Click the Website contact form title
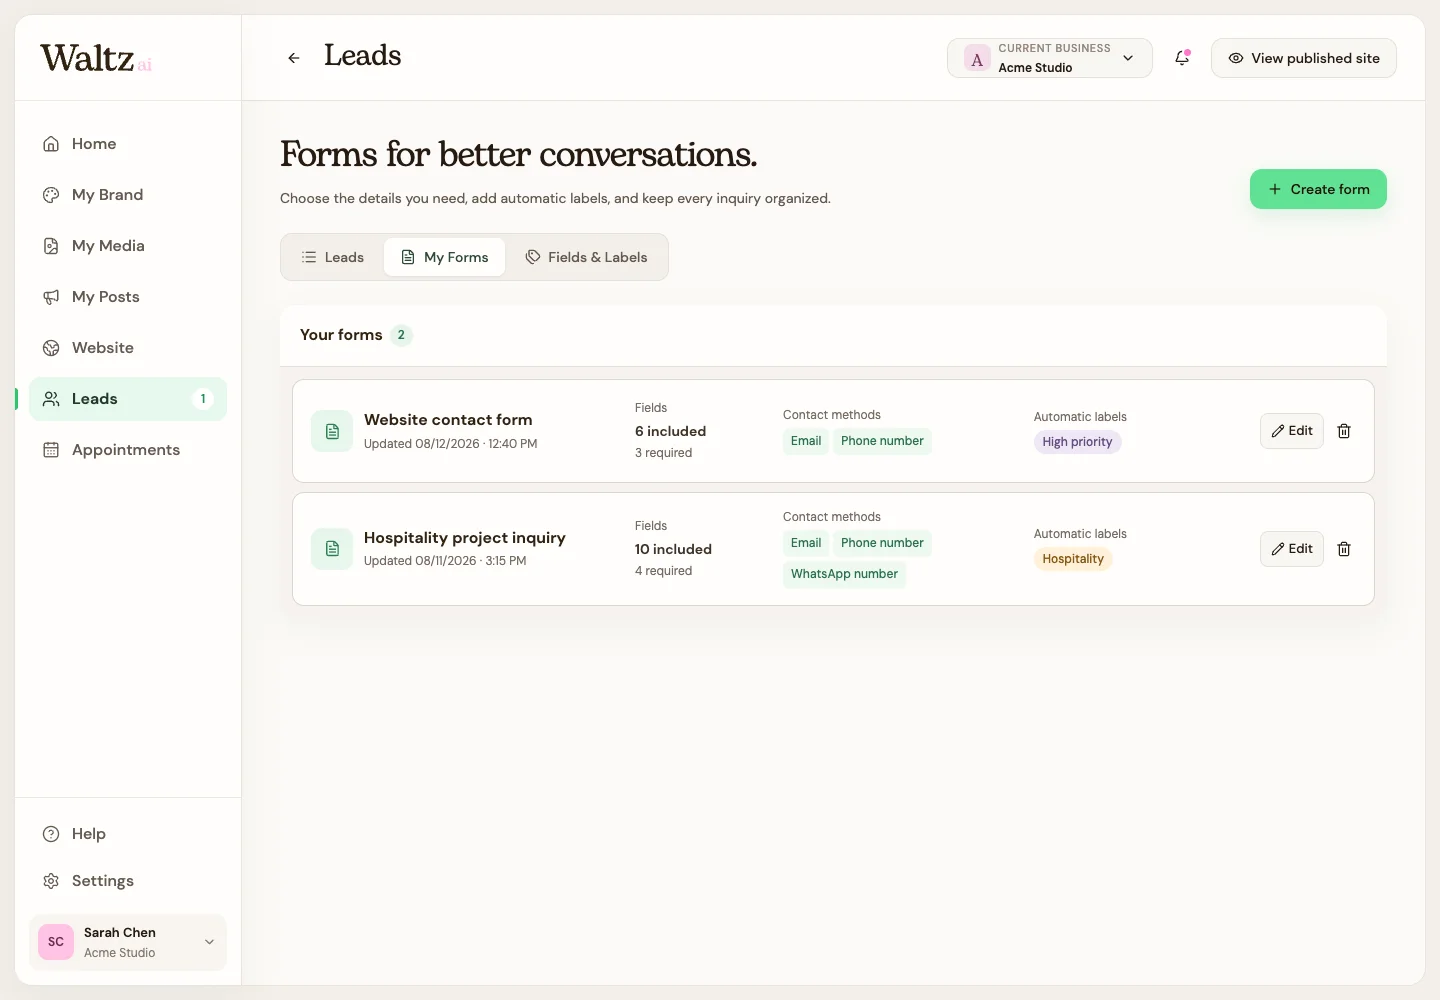 [x=448, y=420]
